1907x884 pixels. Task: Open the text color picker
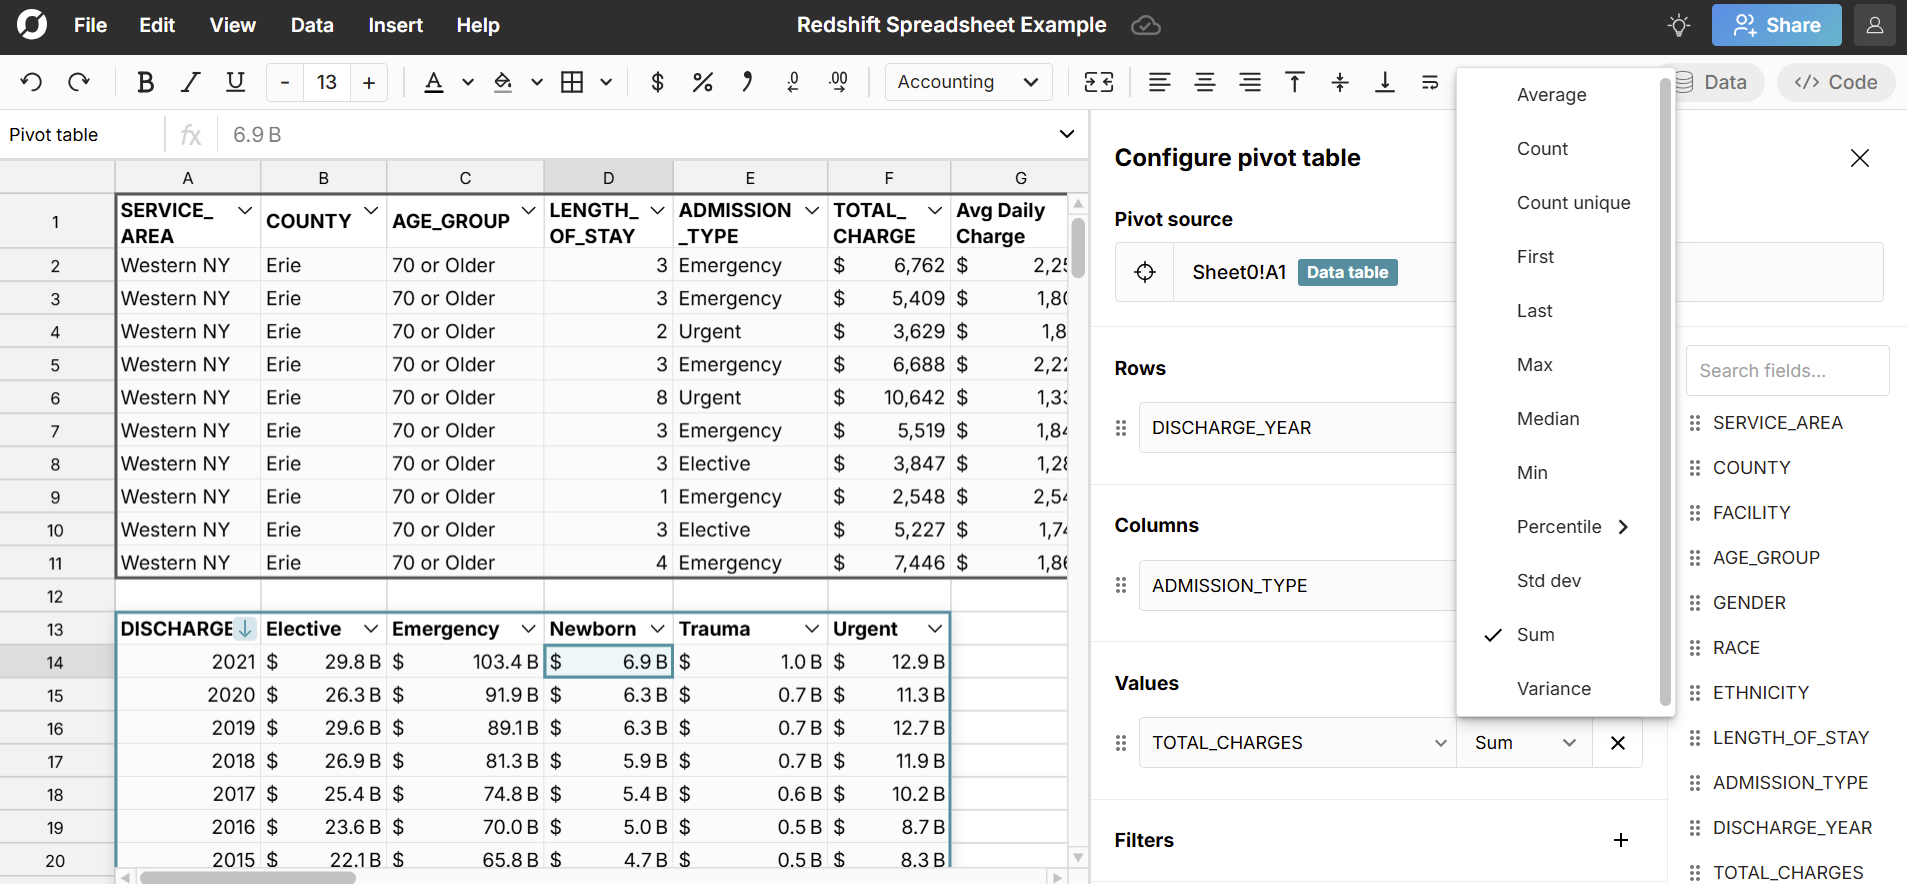[434, 82]
